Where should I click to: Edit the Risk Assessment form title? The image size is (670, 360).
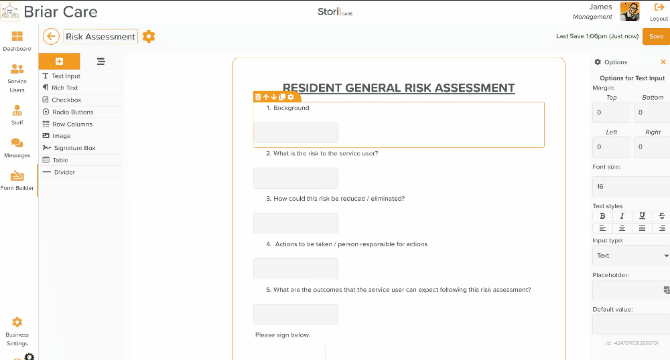tap(100, 37)
